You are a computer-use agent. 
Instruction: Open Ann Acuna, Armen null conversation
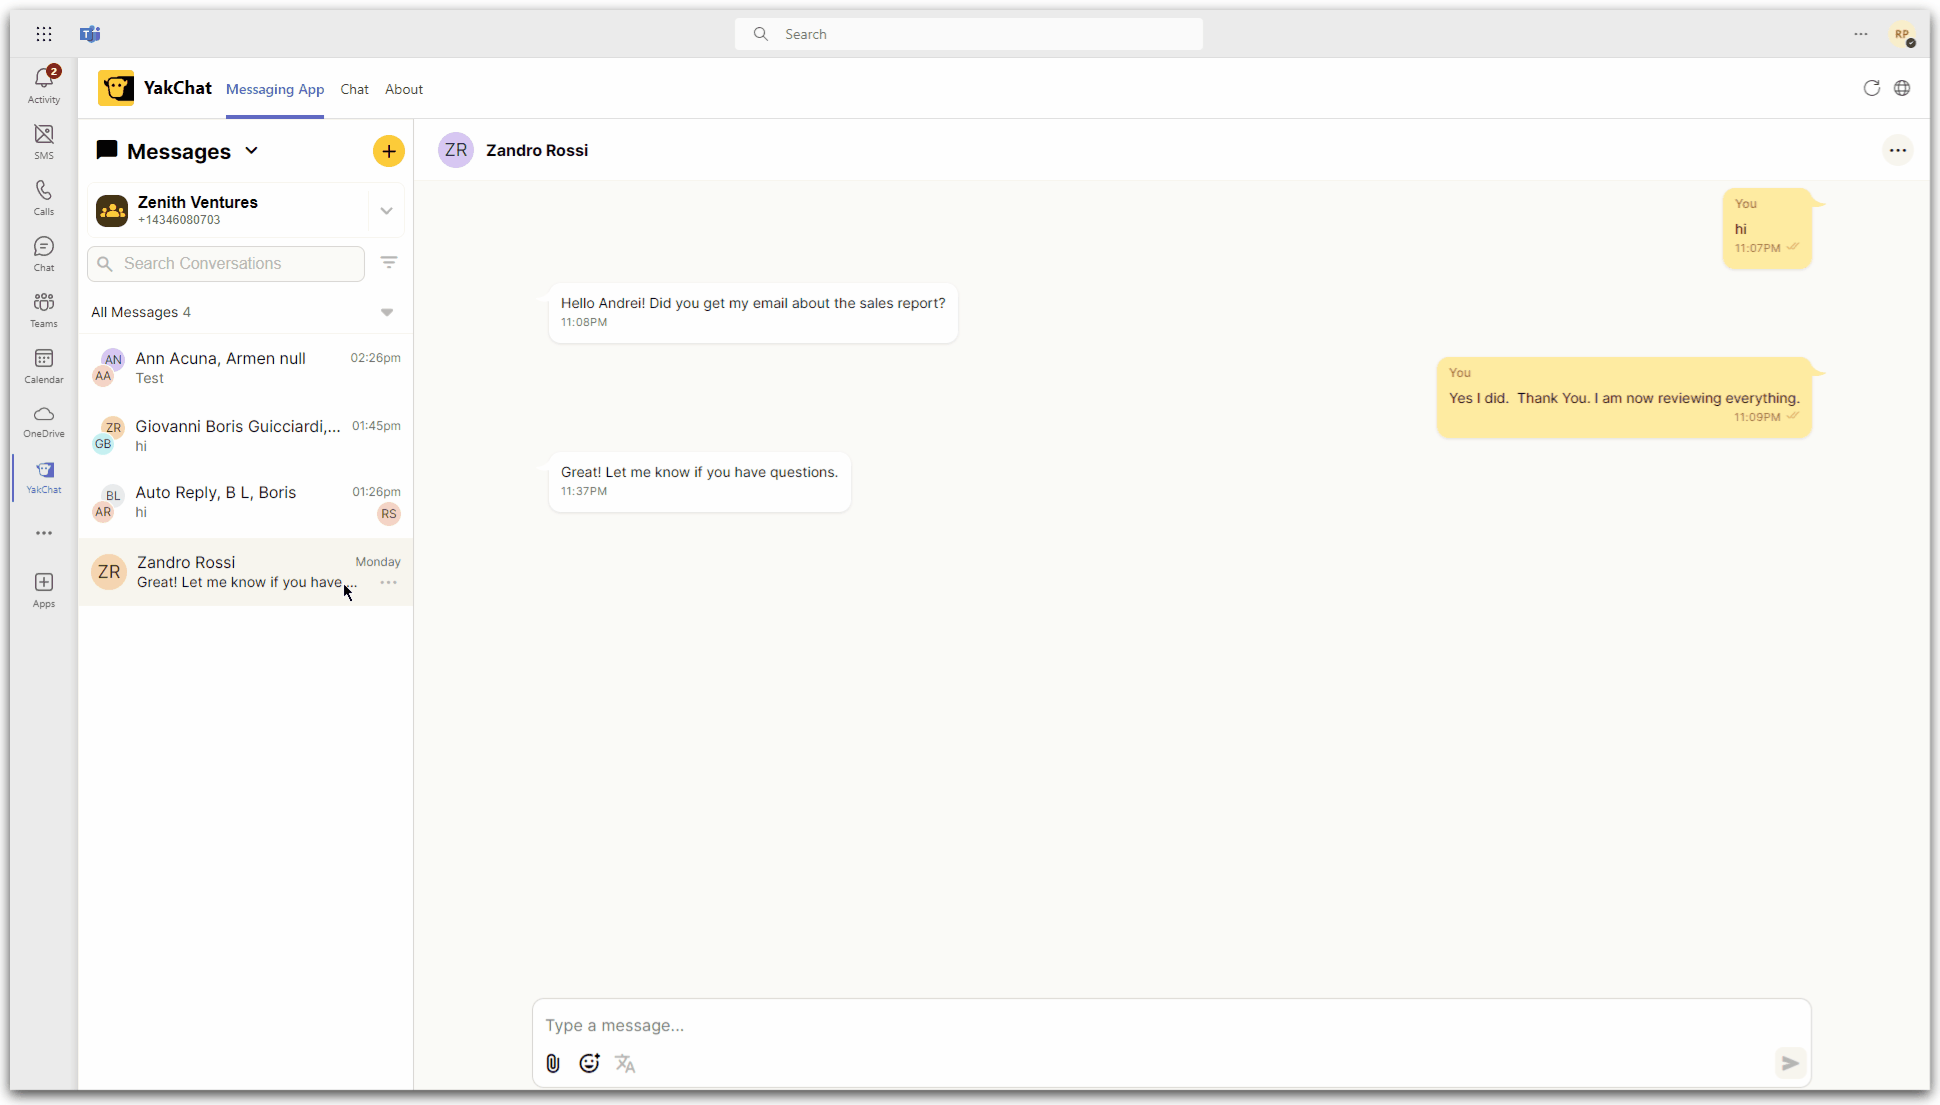[x=246, y=368]
